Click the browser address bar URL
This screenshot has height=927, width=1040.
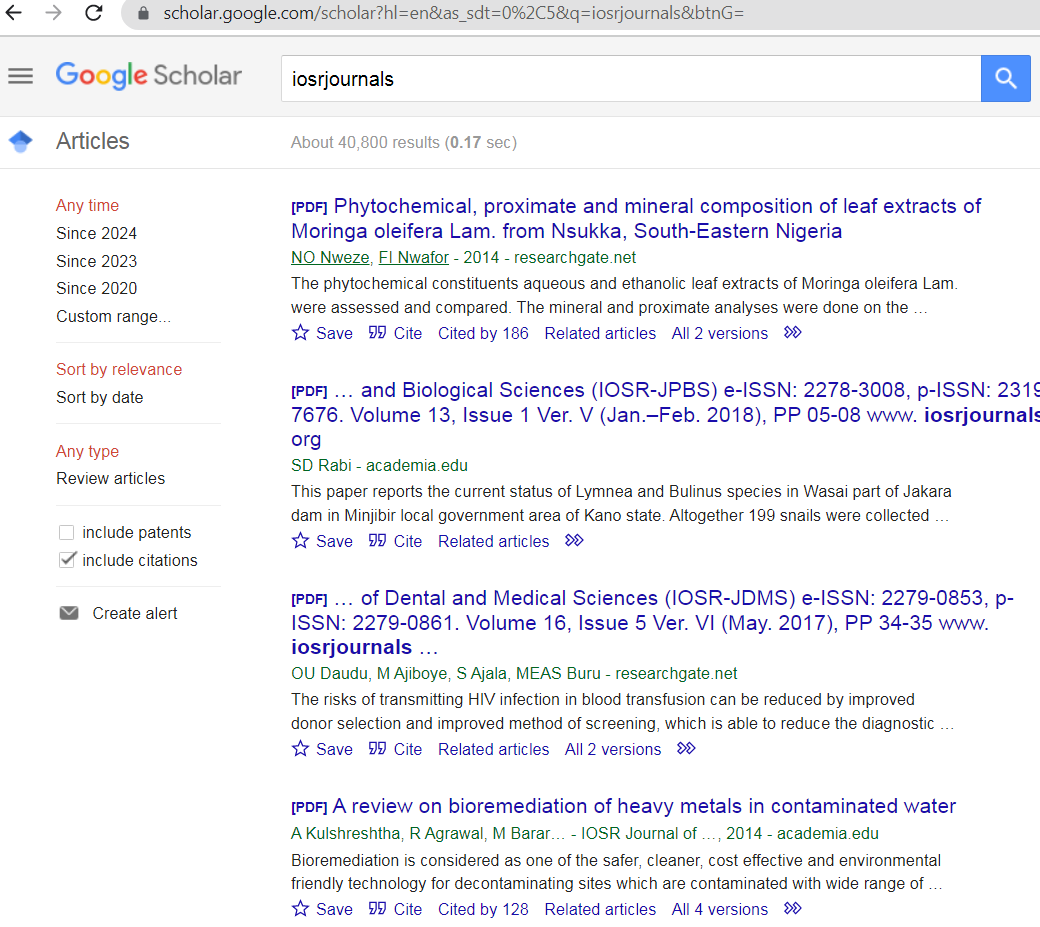point(454,13)
